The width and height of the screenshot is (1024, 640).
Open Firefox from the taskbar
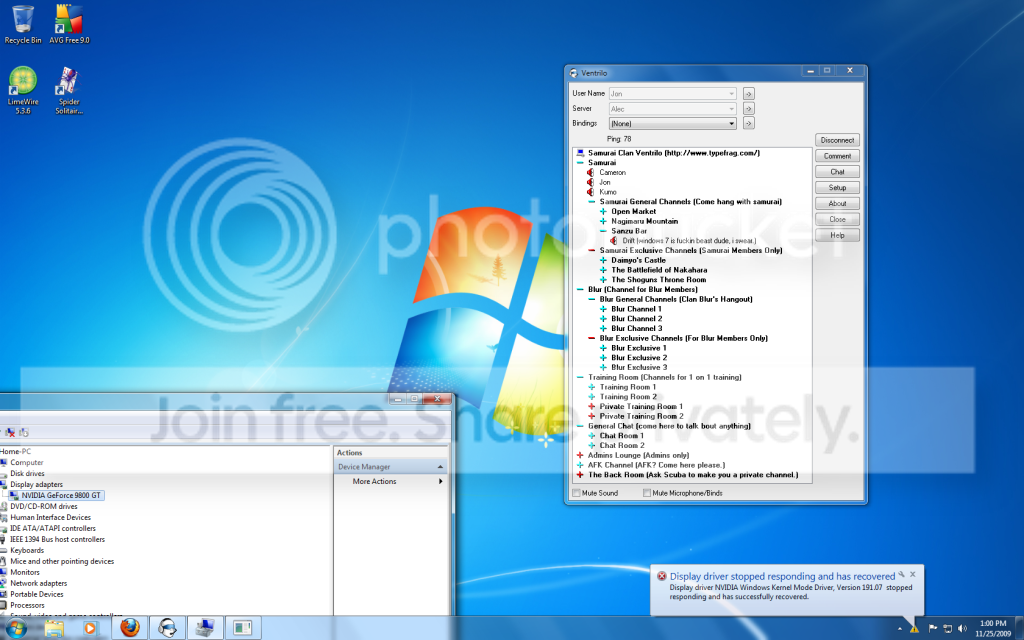point(130,628)
